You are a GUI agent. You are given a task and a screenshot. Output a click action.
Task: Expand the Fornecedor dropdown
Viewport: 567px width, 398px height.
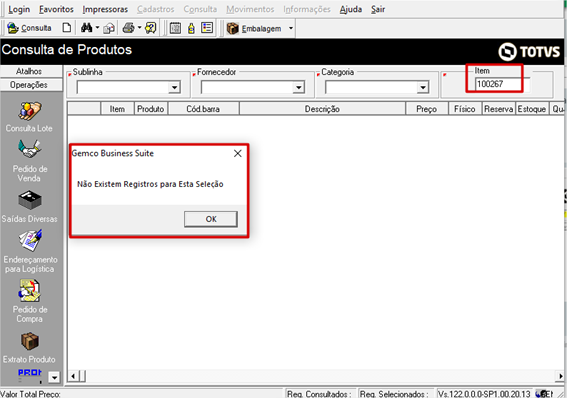[x=299, y=87]
